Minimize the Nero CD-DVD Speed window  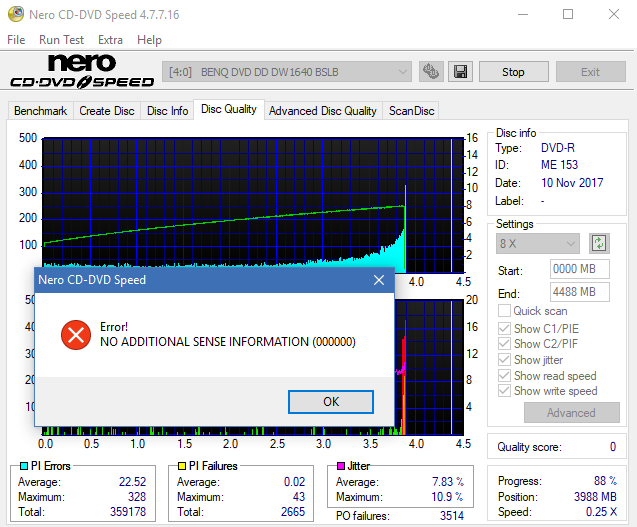point(523,14)
